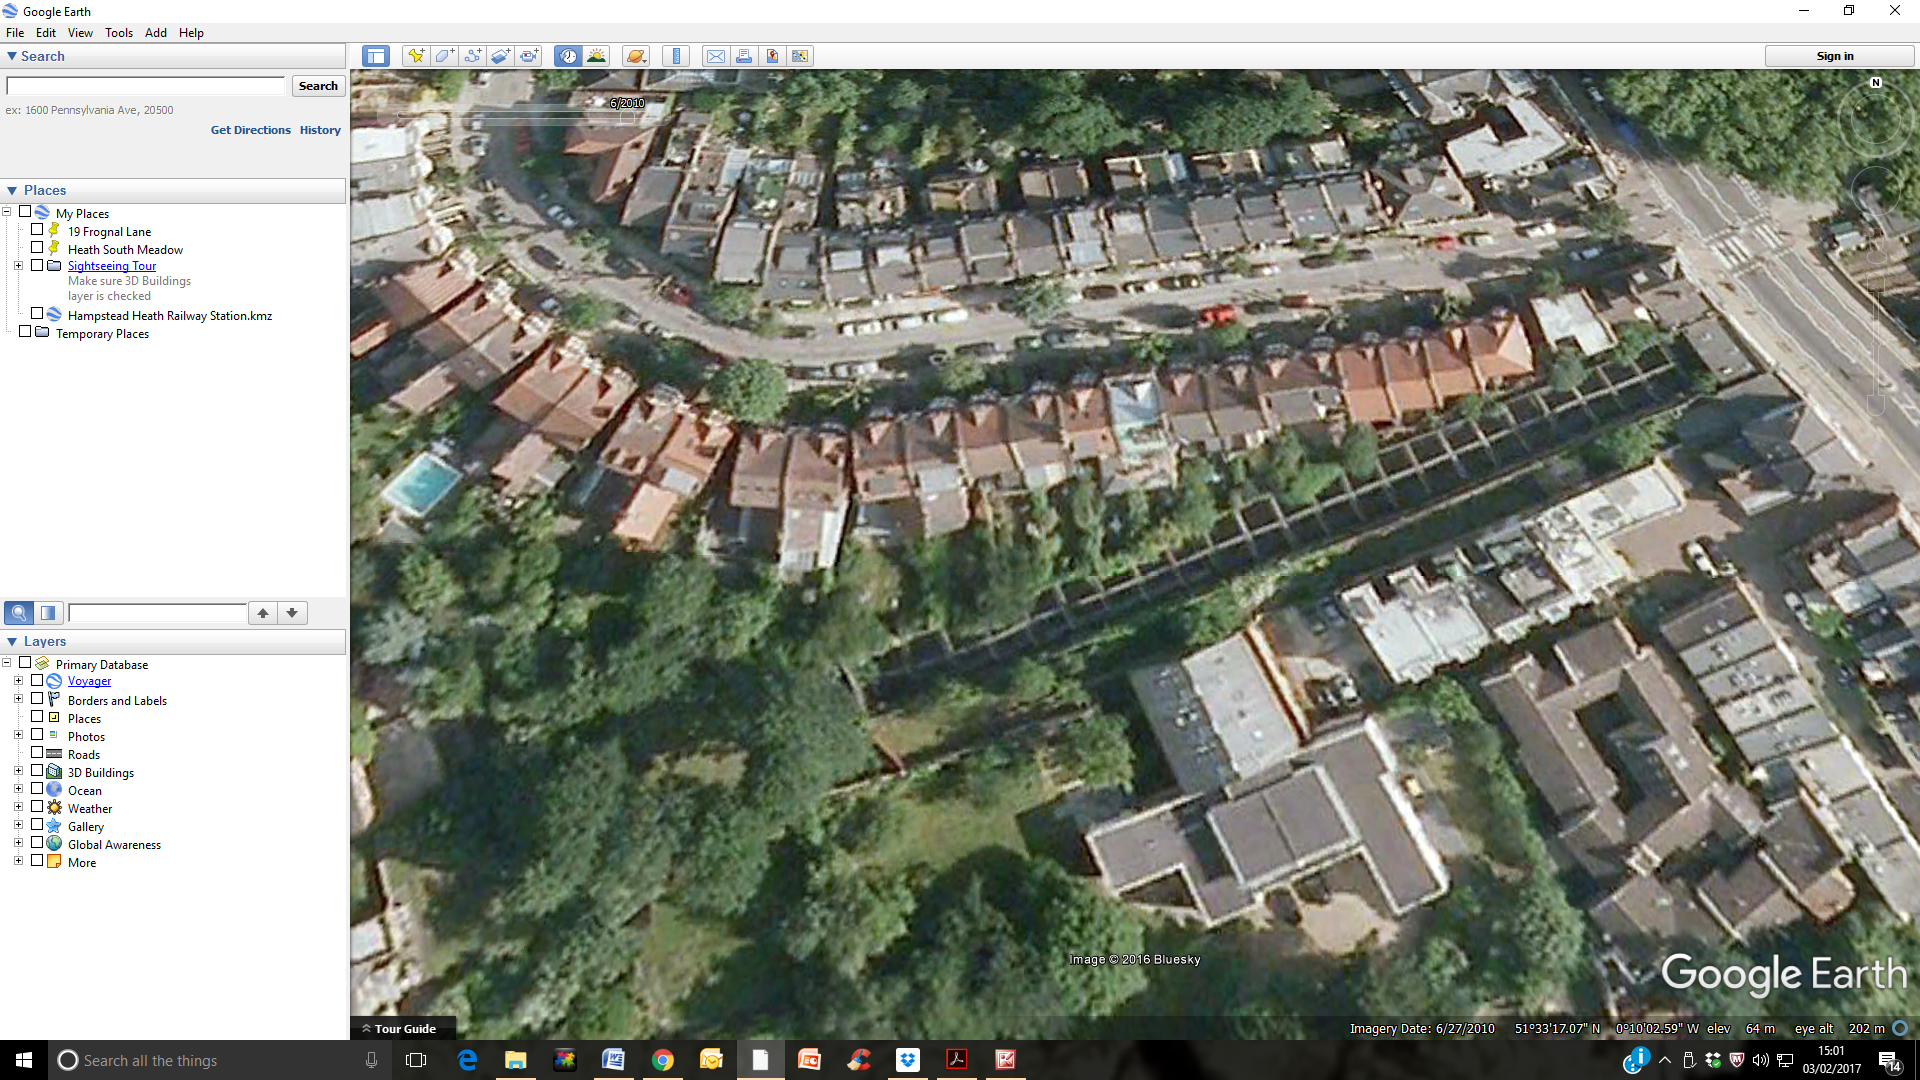This screenshot has height=1080, width=1920.
Task: Check the 19 Frognal Lane checkbox
Action: [x=37, y=230]
